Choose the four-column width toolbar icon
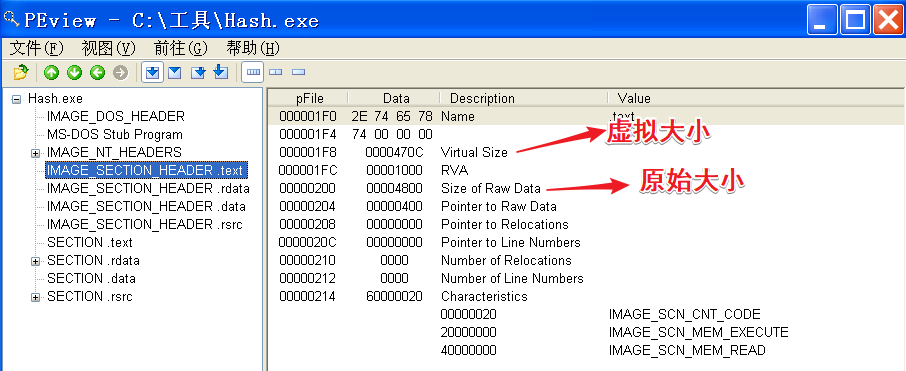 coord(253,72)
